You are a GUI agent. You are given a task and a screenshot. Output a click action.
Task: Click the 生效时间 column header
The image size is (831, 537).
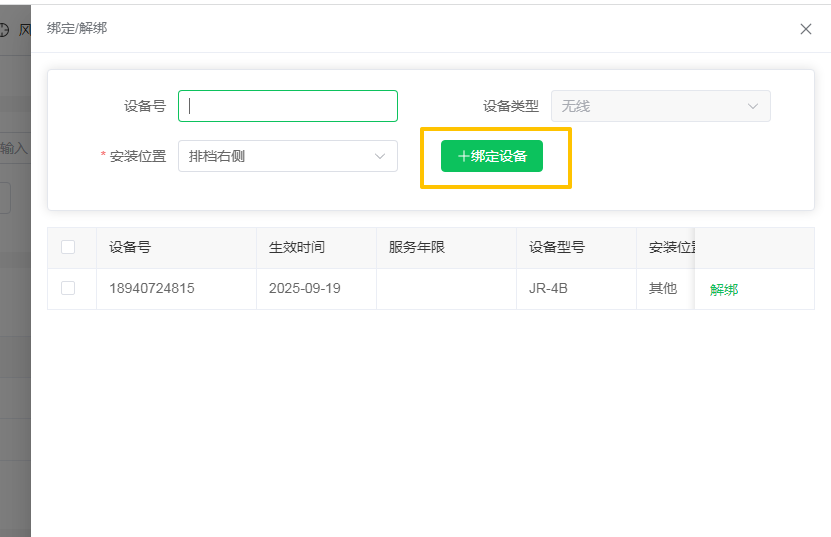pos(297,248)
